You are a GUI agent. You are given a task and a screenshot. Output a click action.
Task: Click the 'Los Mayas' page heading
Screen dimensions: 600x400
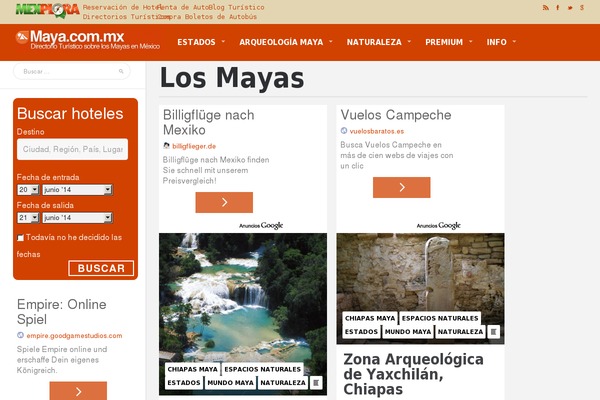tap(232, 78)
